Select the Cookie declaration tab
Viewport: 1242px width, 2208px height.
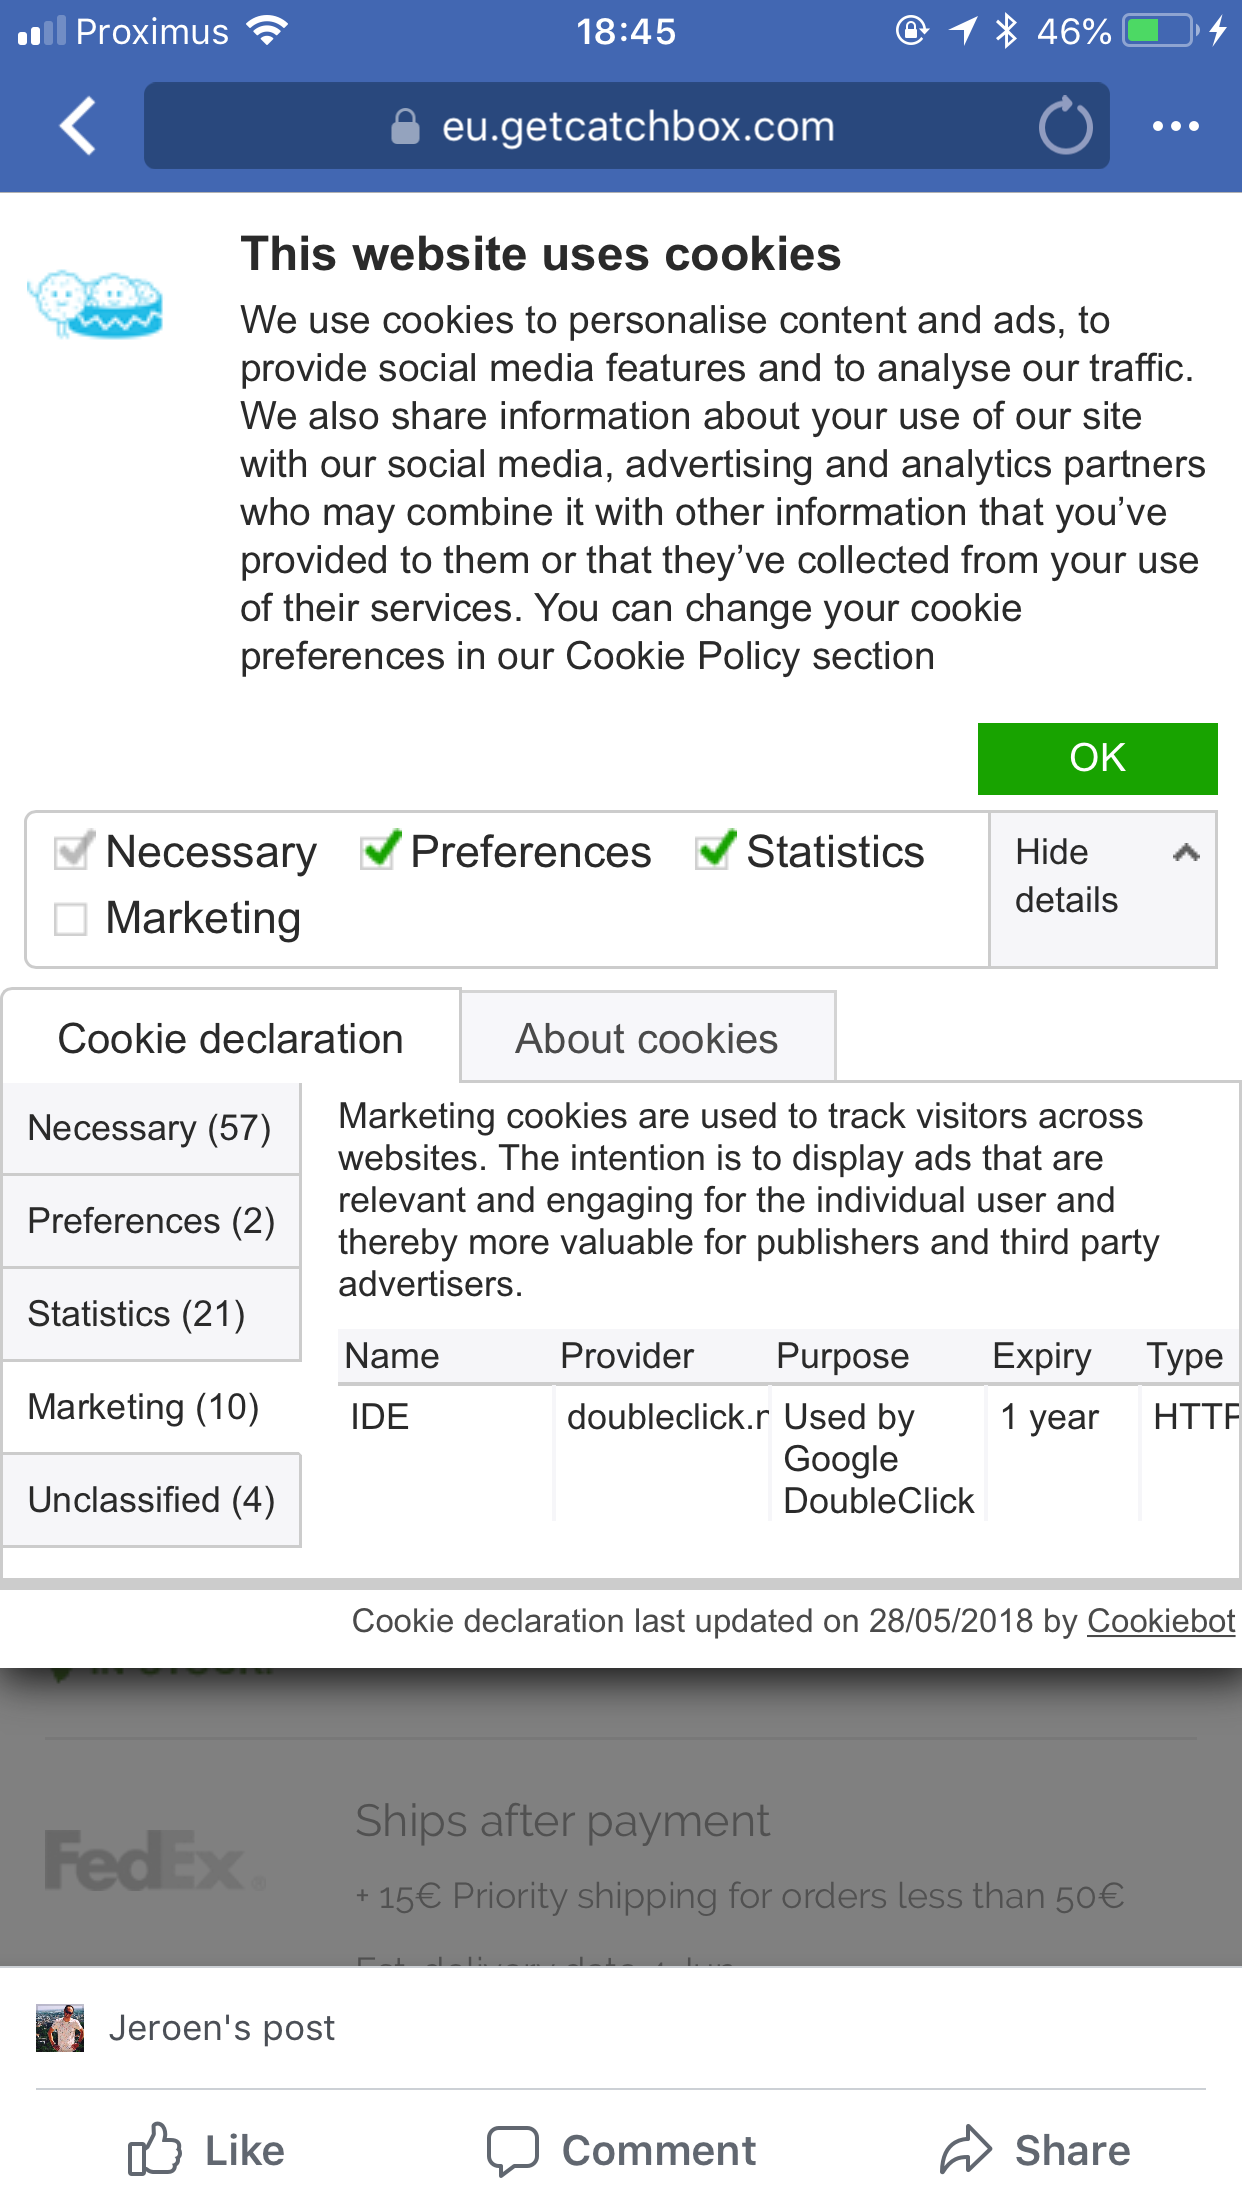pyautogui.click(x=231, y=1038)
